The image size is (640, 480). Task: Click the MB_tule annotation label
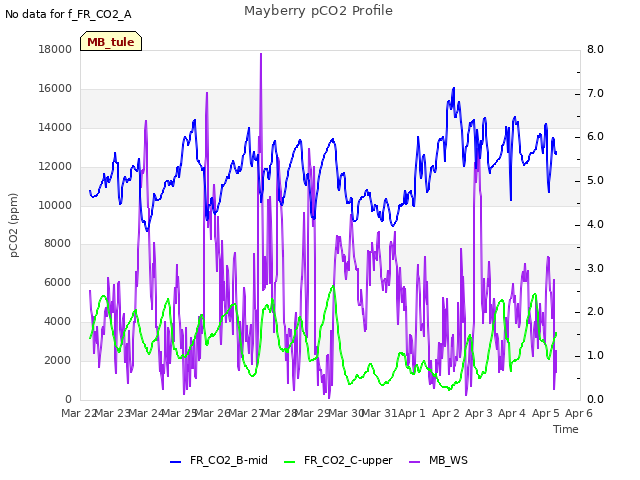tap(111, 41)
